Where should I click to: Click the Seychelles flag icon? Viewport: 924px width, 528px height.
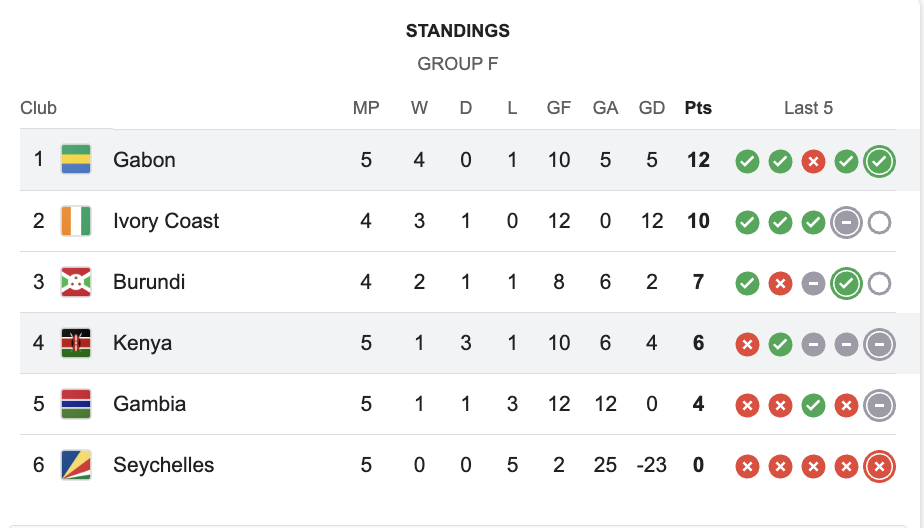[x=76, y=465]
